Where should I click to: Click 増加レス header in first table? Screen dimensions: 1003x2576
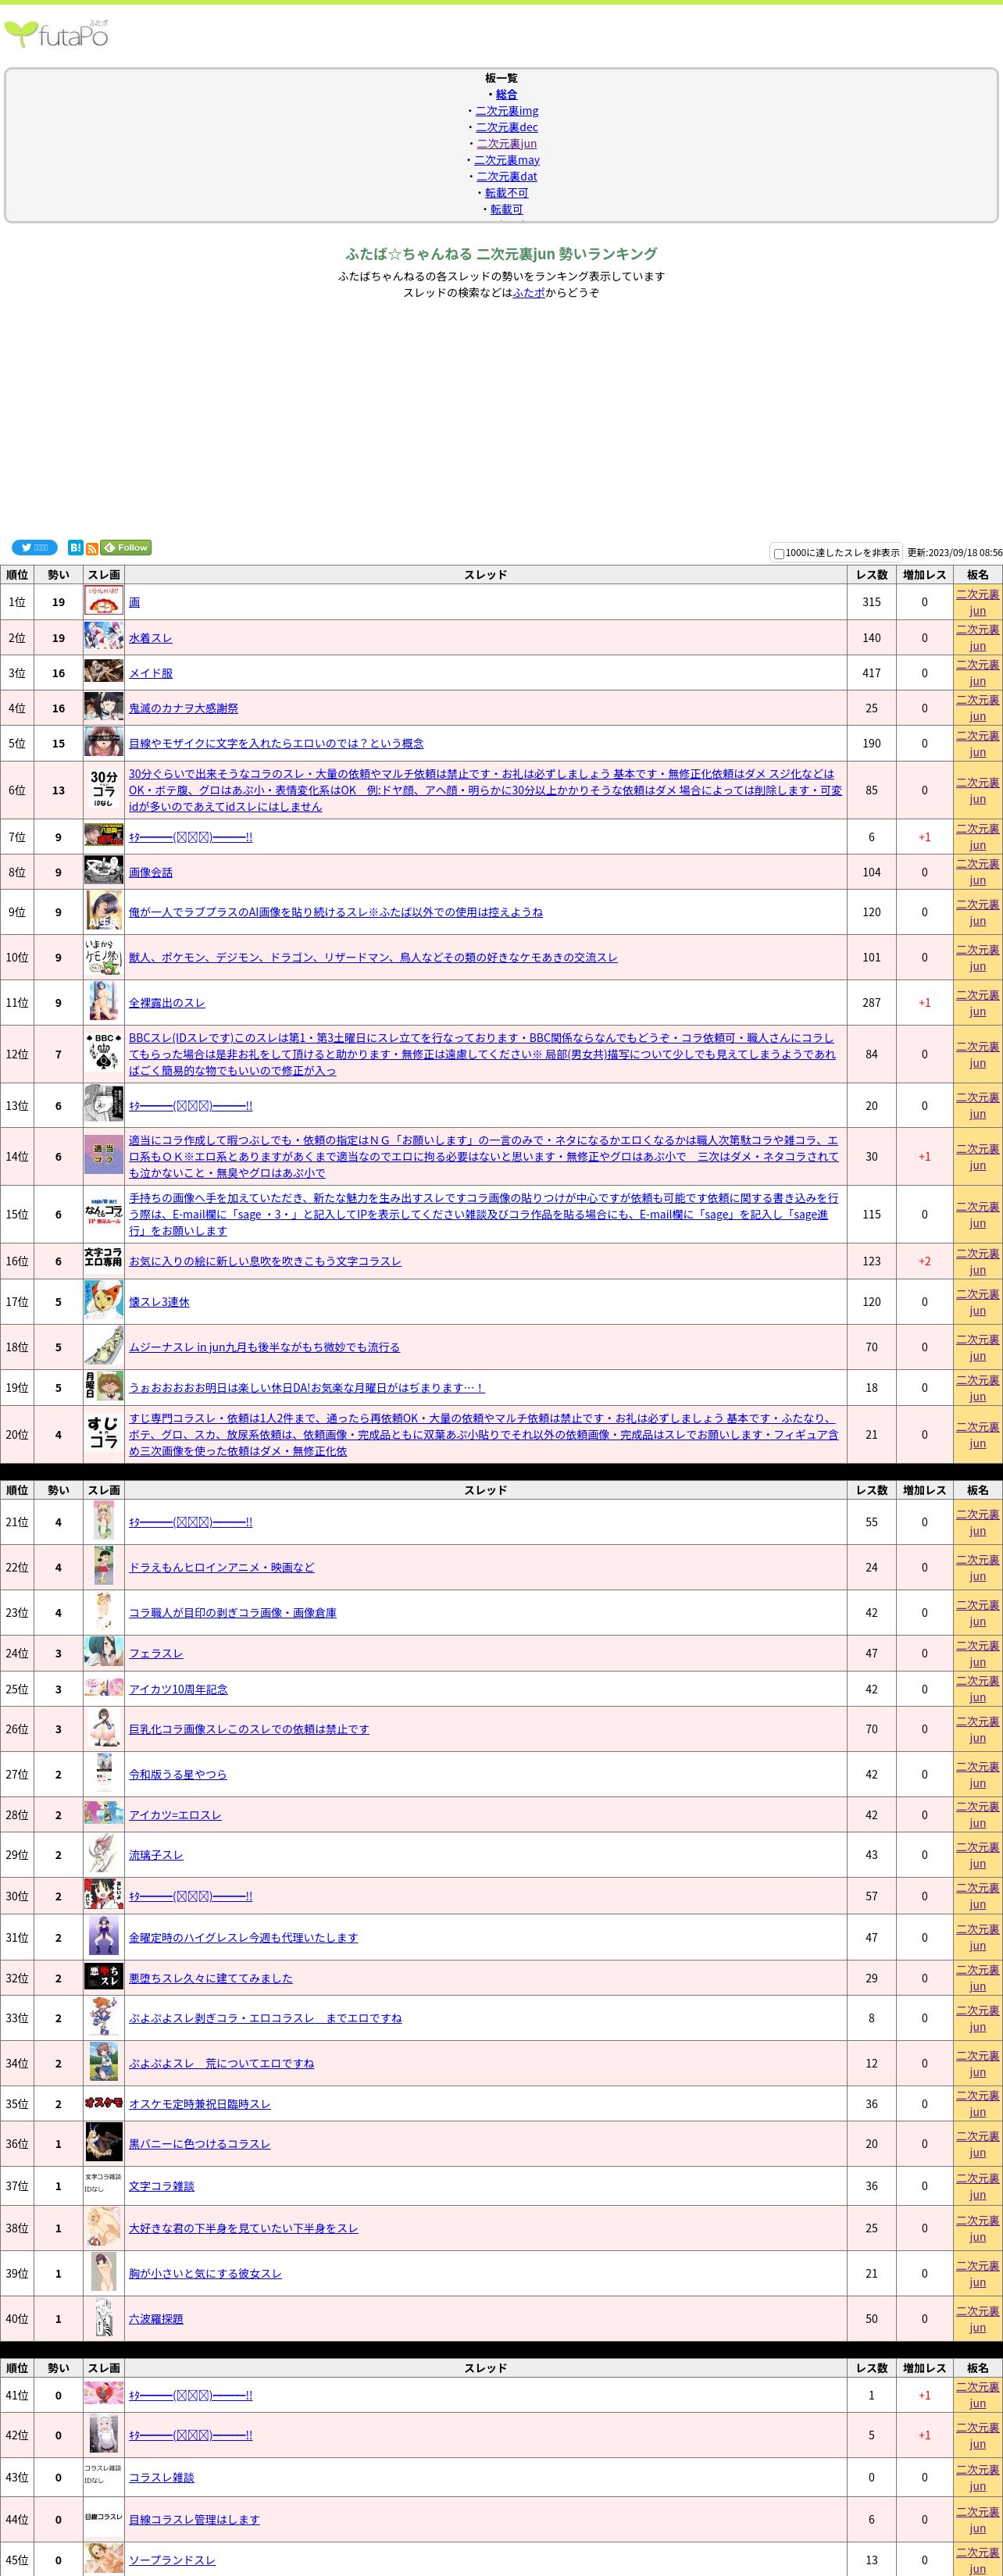924,574
